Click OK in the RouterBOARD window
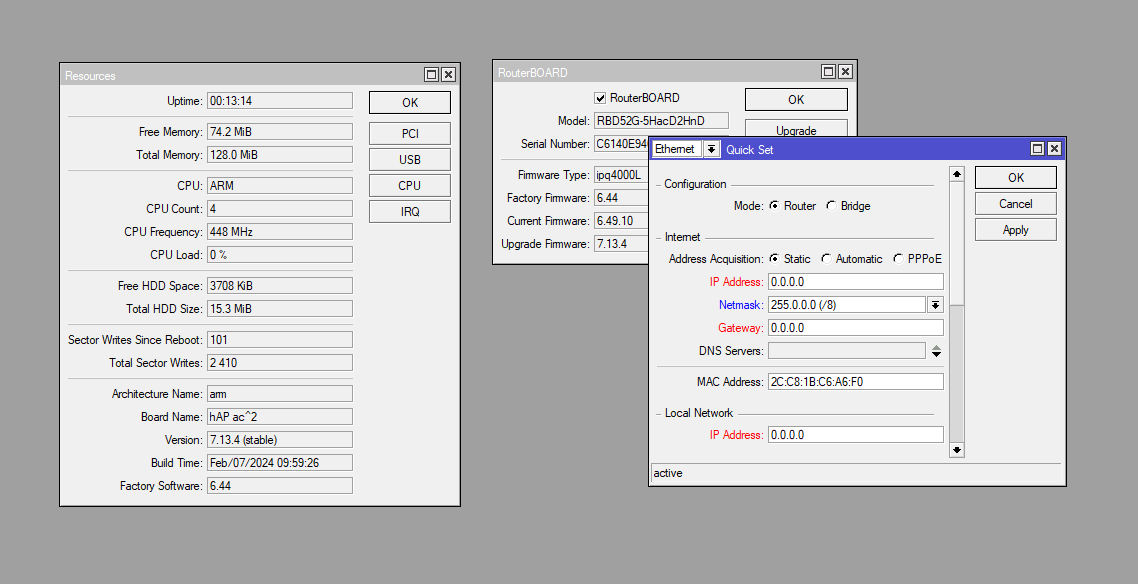The height and width of the screenshot is (584, 1138). click(796, 99)
